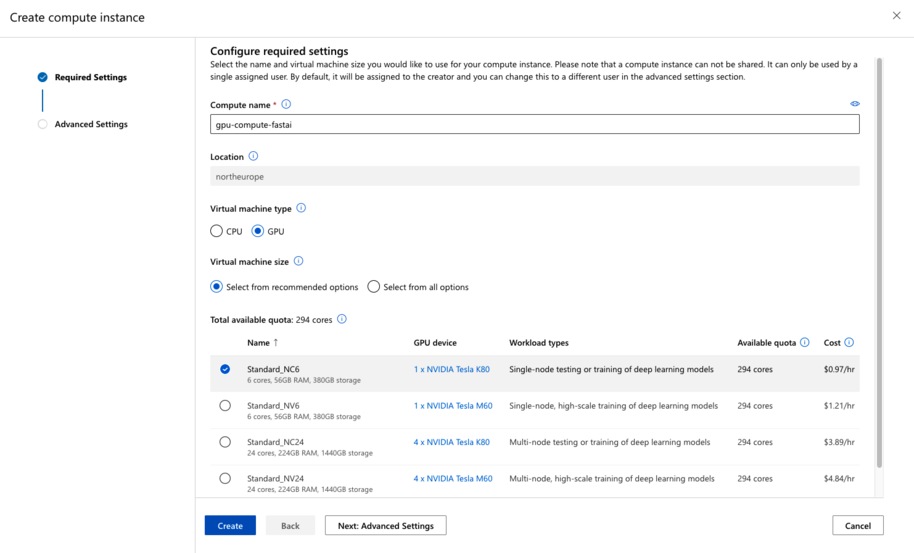Click the info icon beside Compute name
The image size is (914, 553).
(x=286, y=105)
